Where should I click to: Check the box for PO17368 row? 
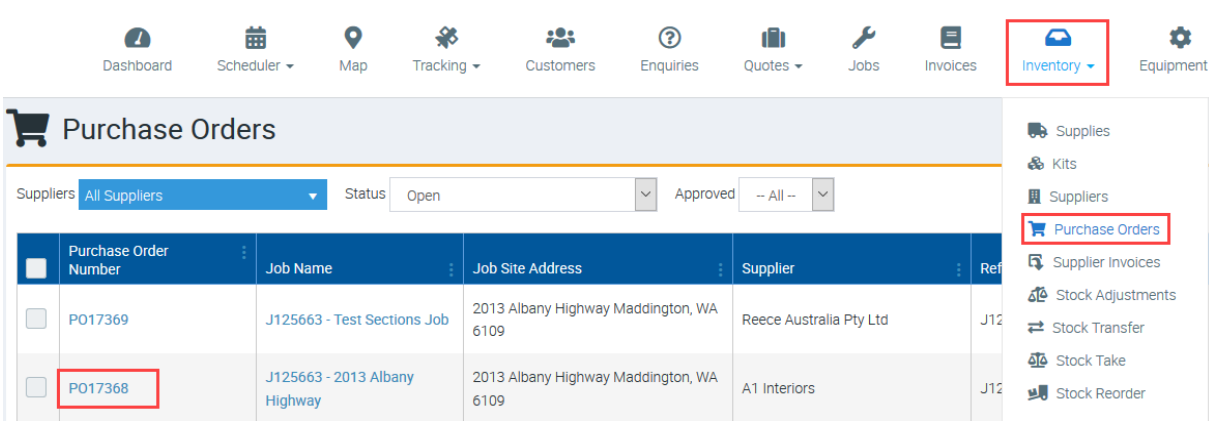(x=36, y=388)
